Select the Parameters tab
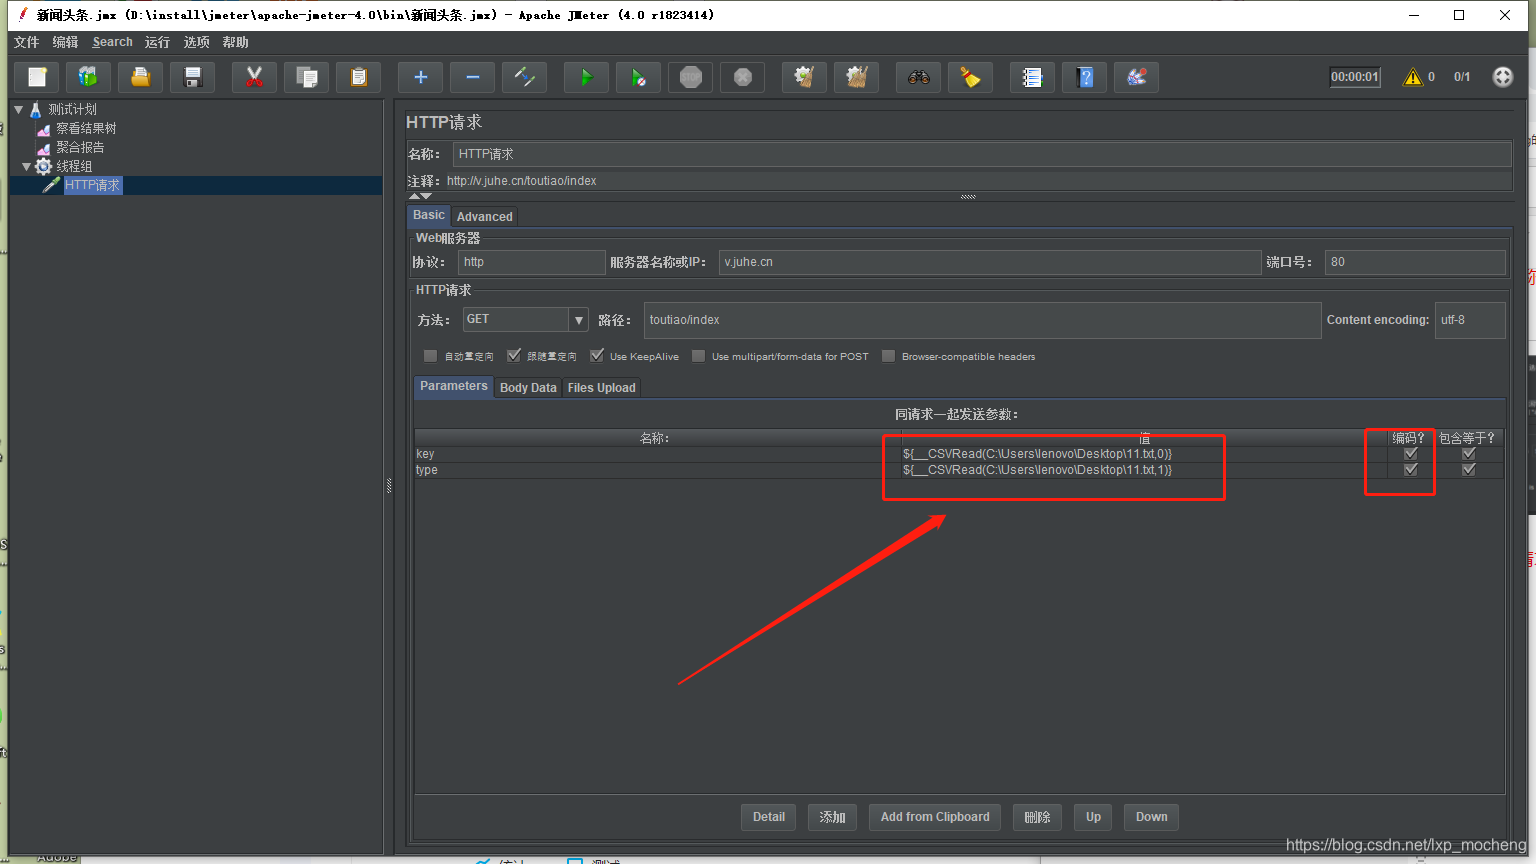This screenshot has width=1536, height=864. click(x=454, y=387)
